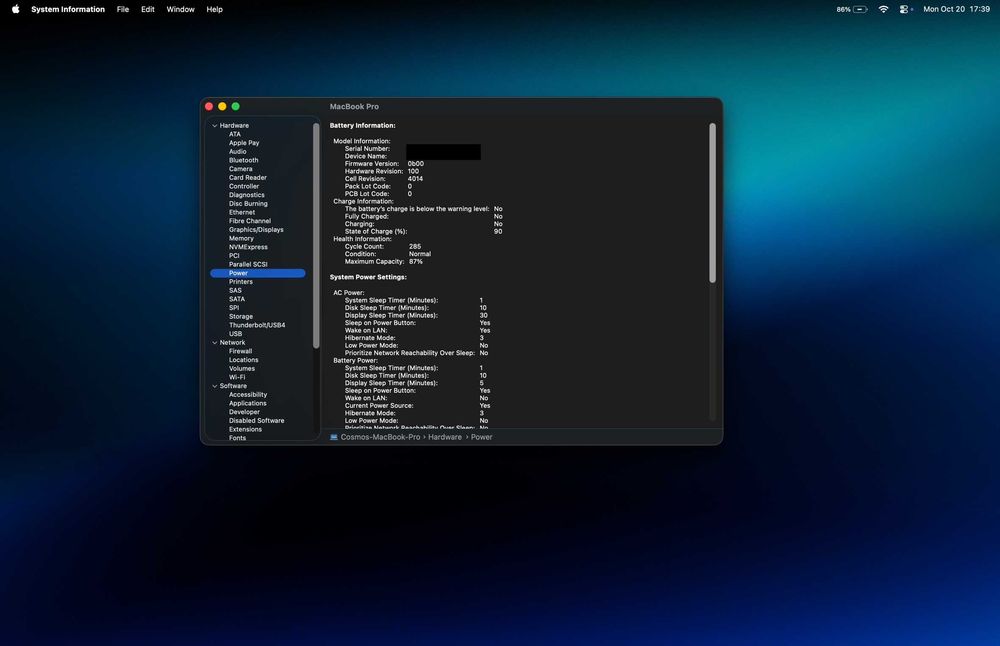The width and height of the screenshot is (1000, 646).
Task: Collapse the Software section
Action: click(x=215, y=386)
